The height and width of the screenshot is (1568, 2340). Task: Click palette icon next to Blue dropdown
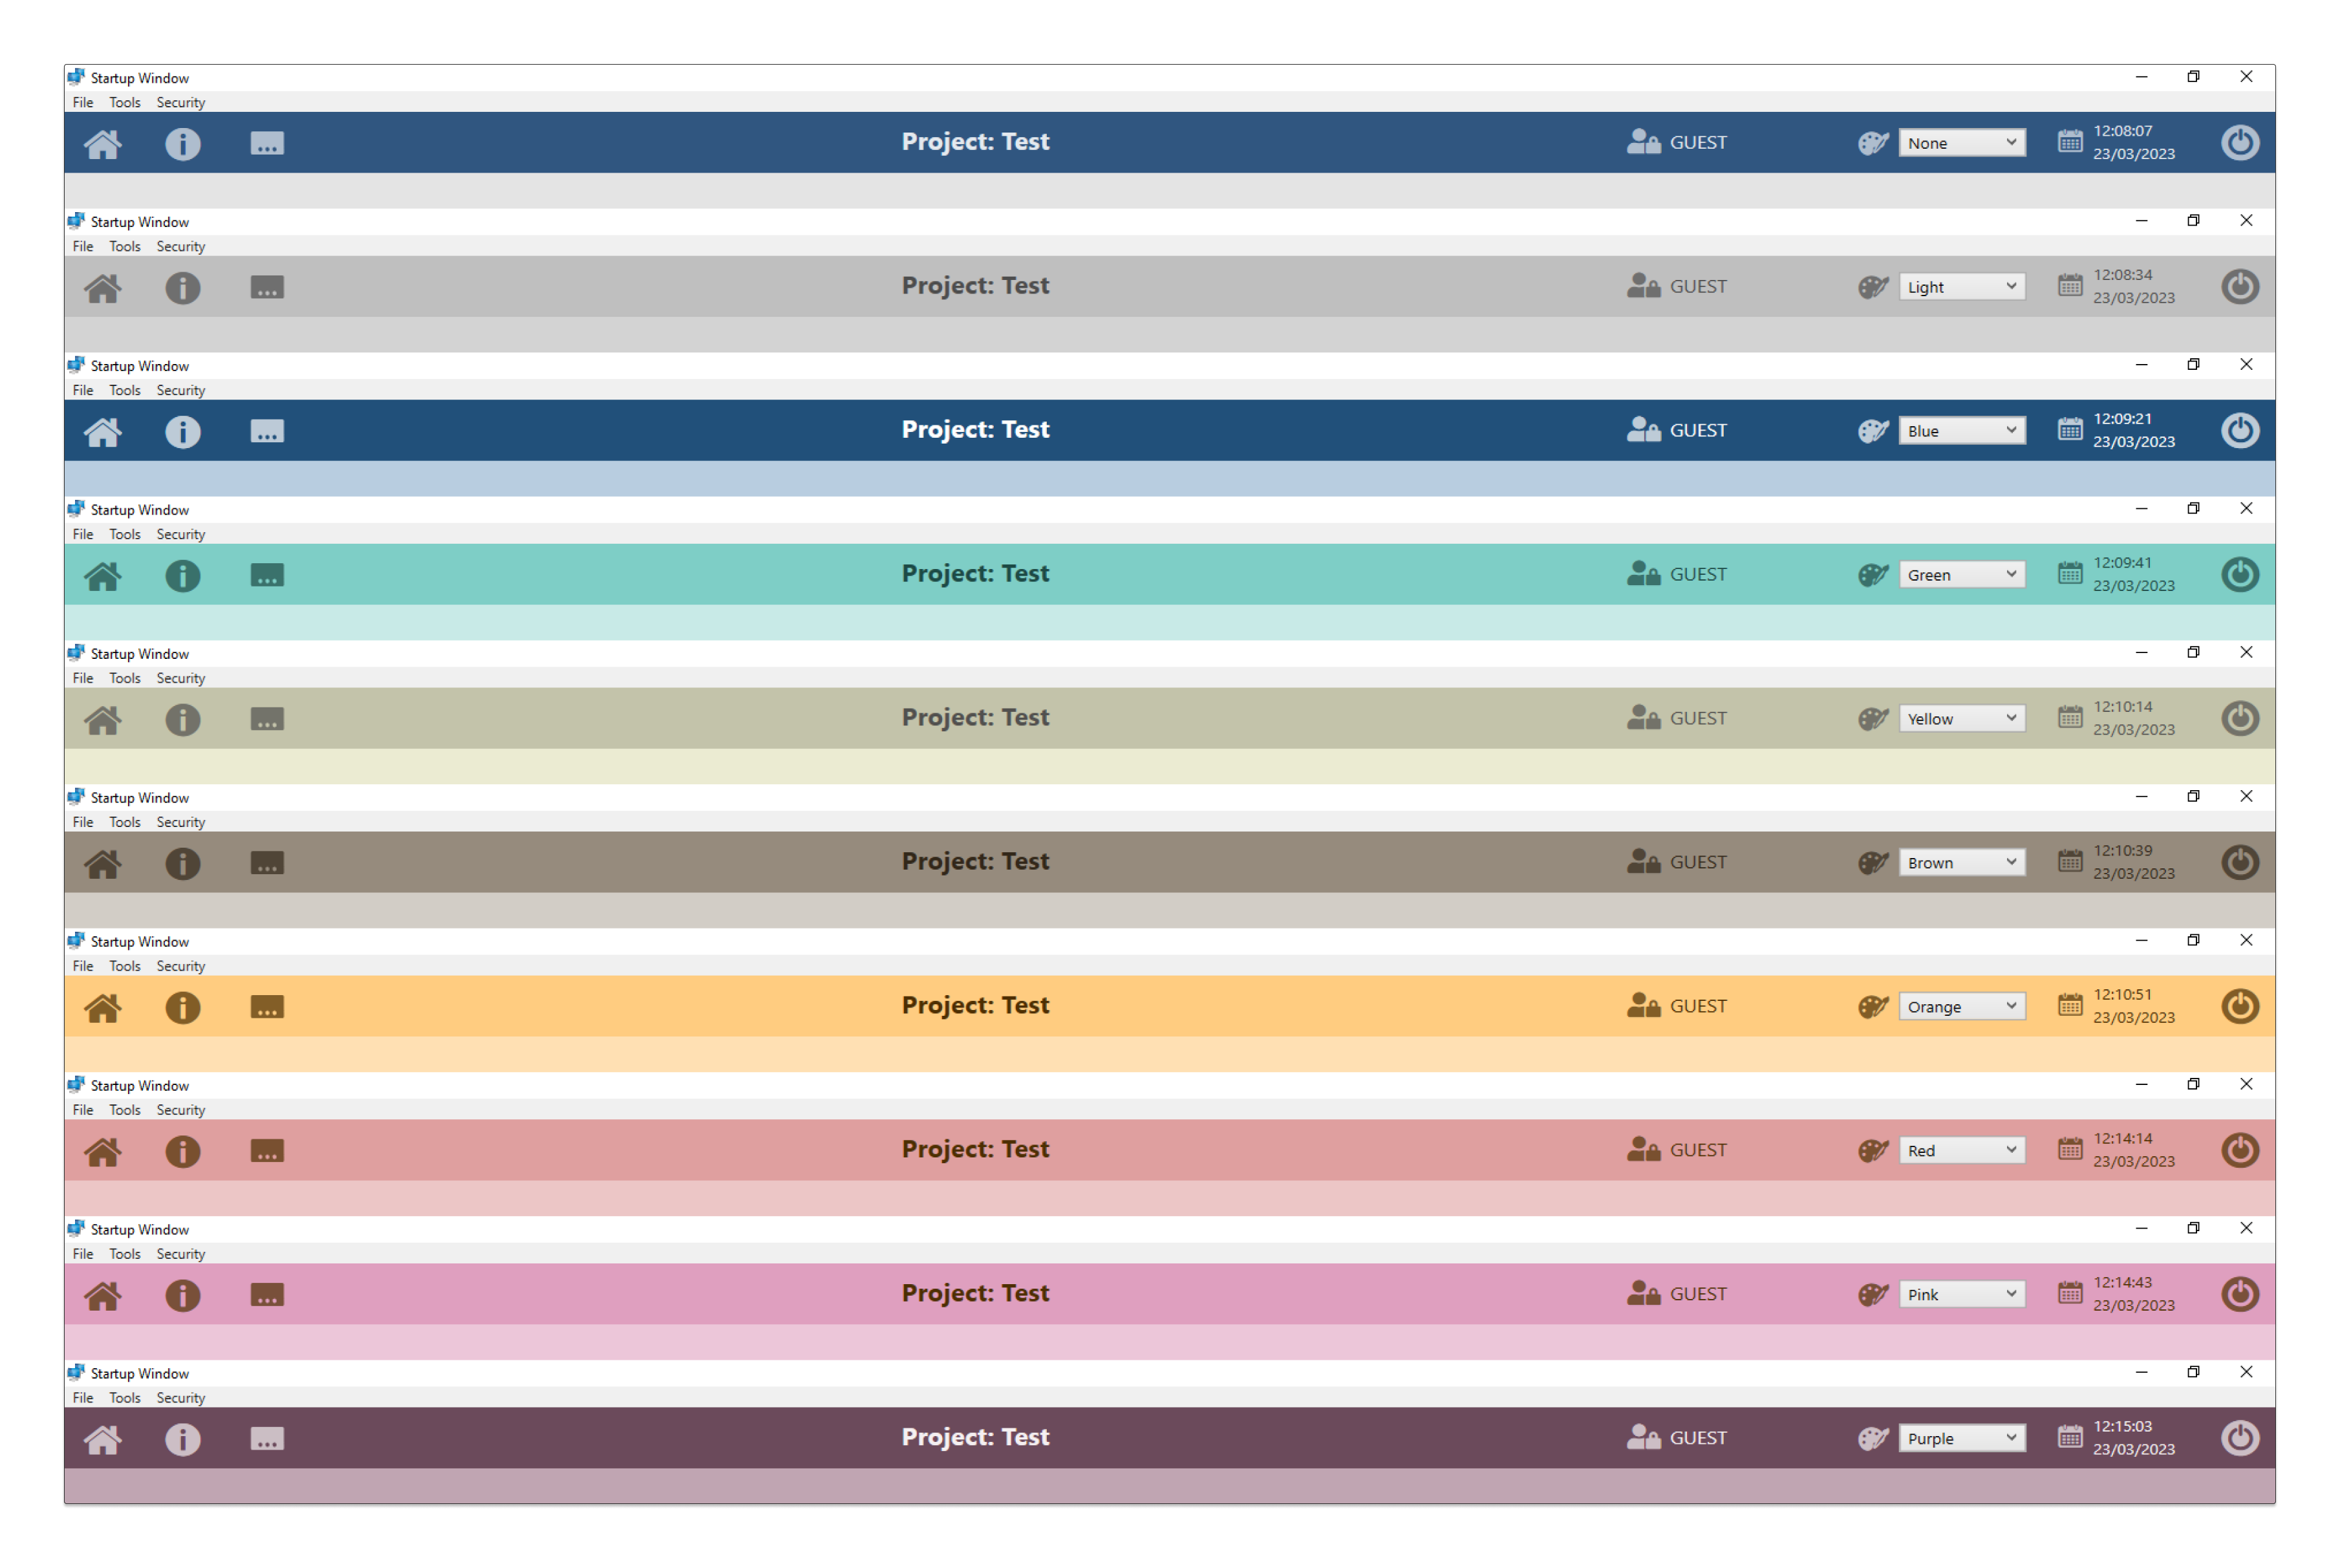coord(1872,431)
